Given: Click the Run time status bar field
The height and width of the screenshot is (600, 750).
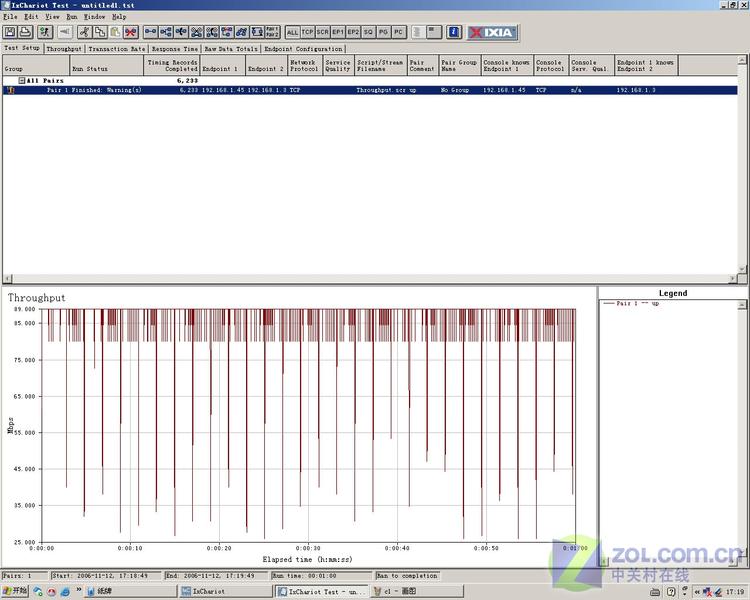Looking at the screenshot, I should pos(321,576).
